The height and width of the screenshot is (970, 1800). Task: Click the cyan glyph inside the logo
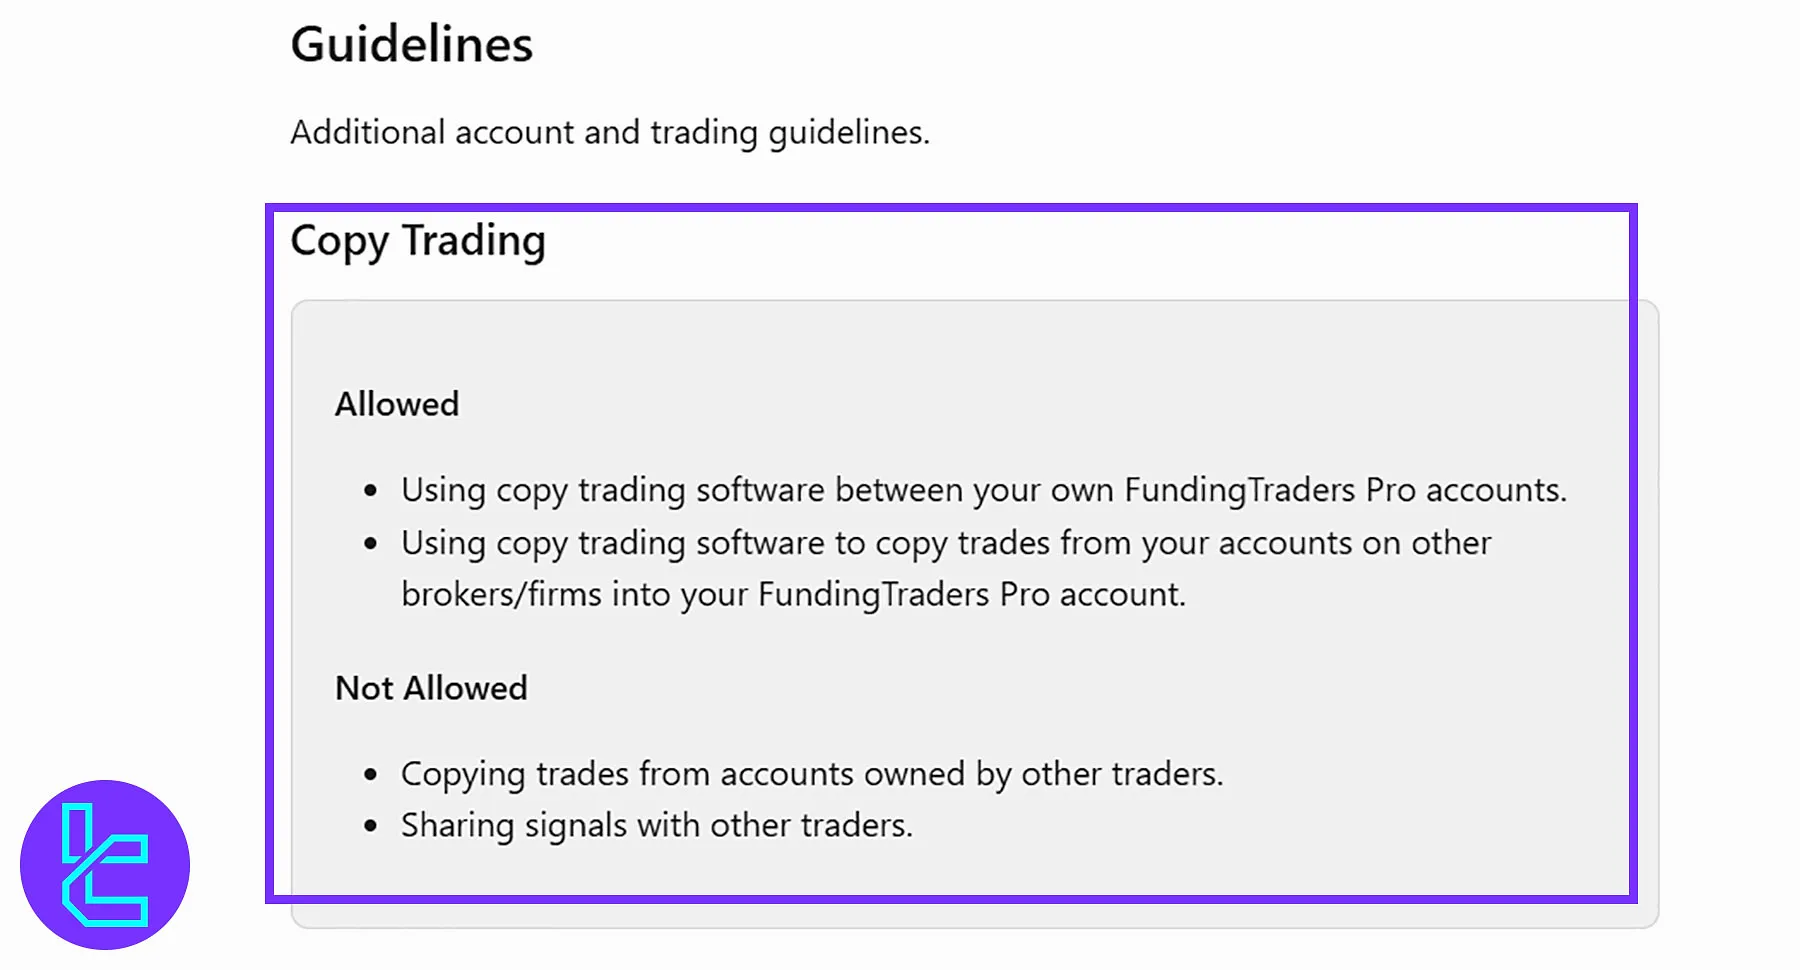103,866
